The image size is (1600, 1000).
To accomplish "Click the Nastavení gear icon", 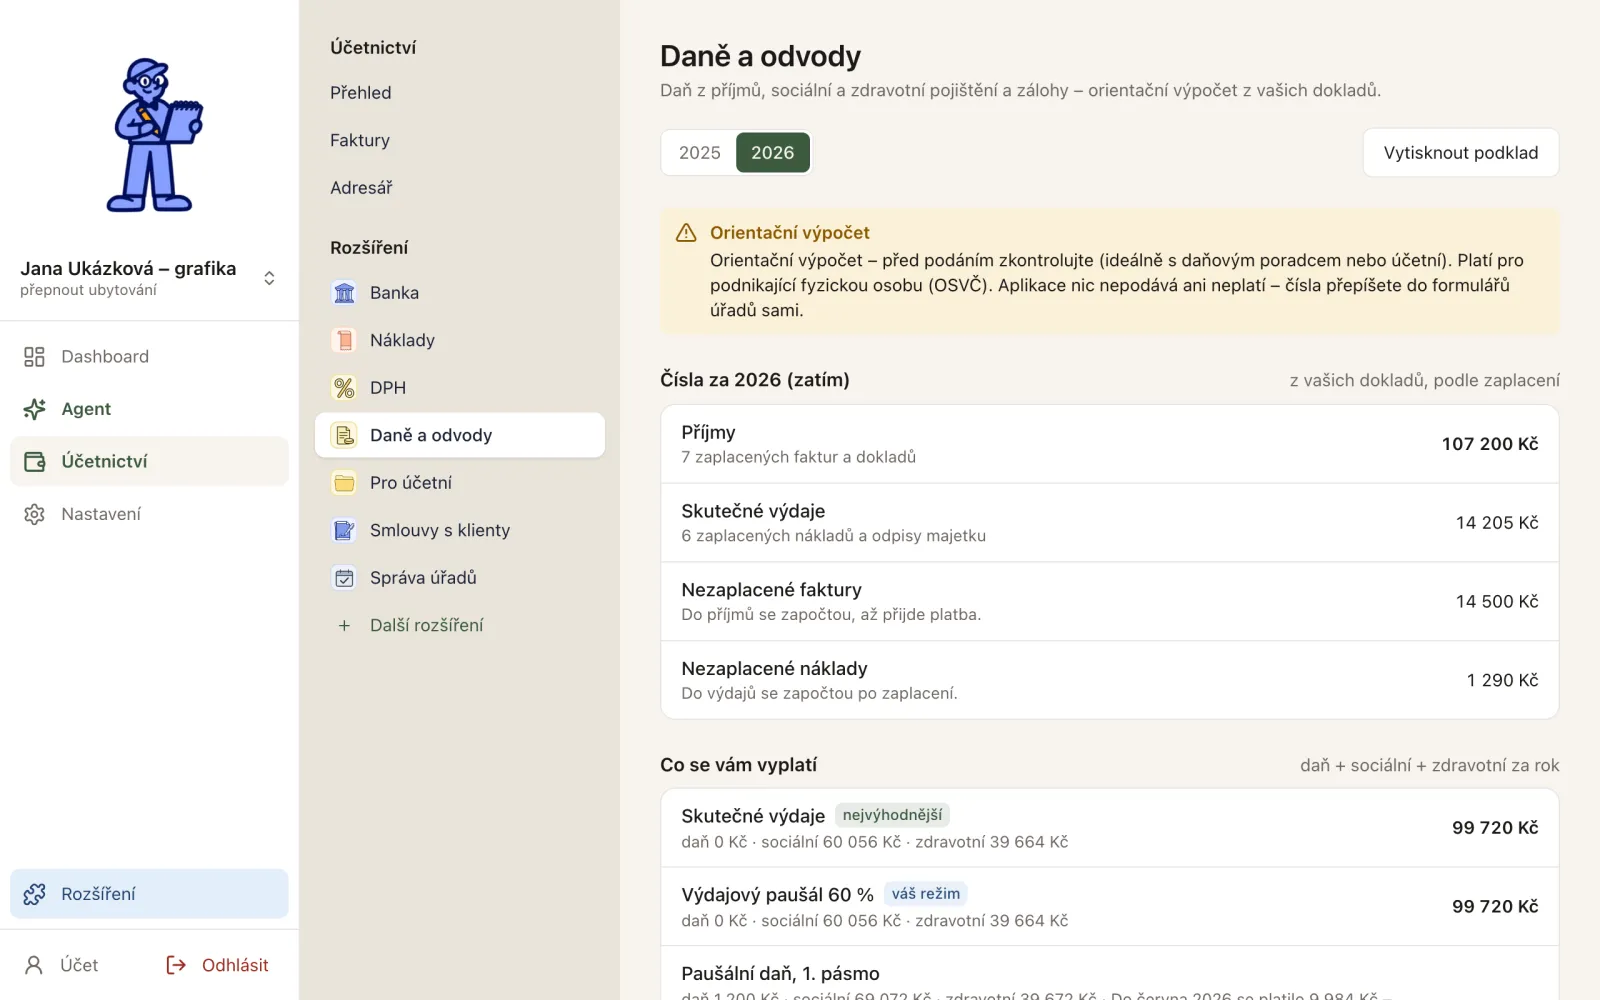I will point(34,514).
